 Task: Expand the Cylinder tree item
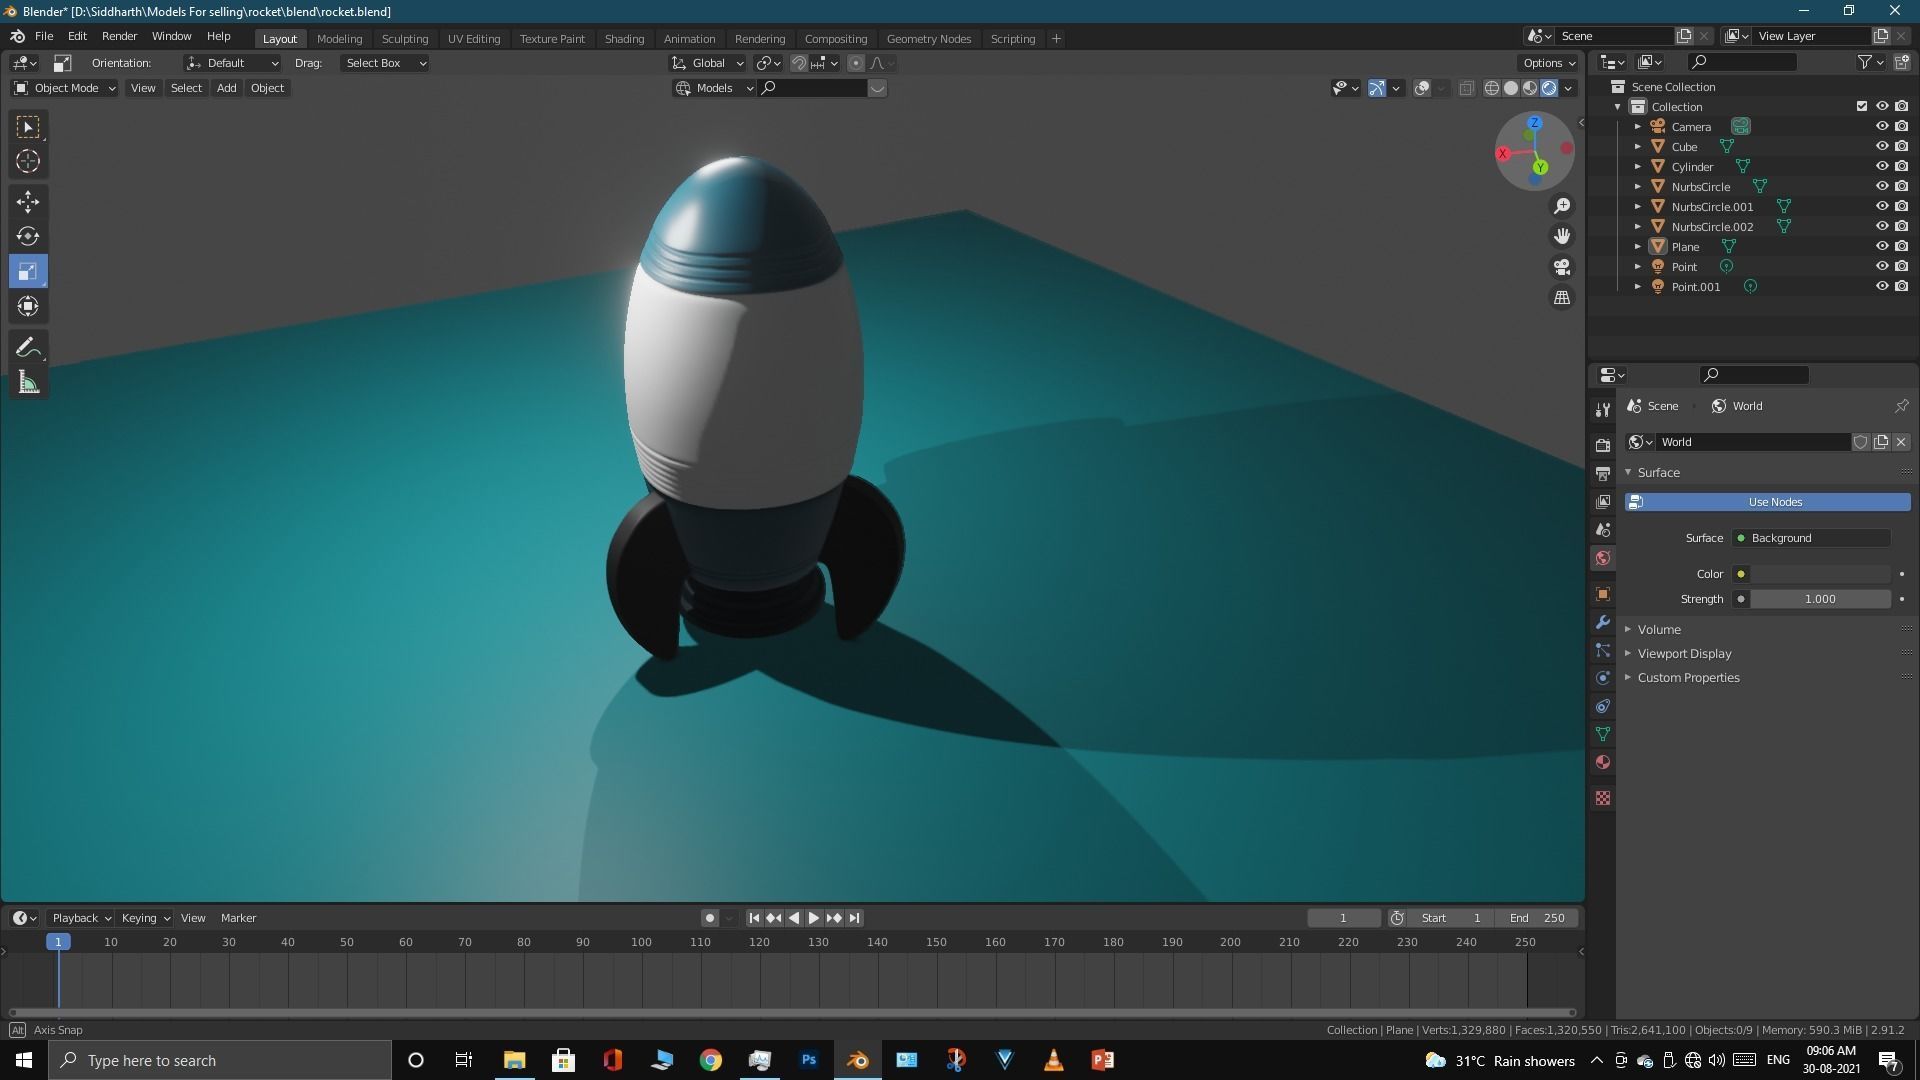pyautogui.click(x=1637, y=166)
